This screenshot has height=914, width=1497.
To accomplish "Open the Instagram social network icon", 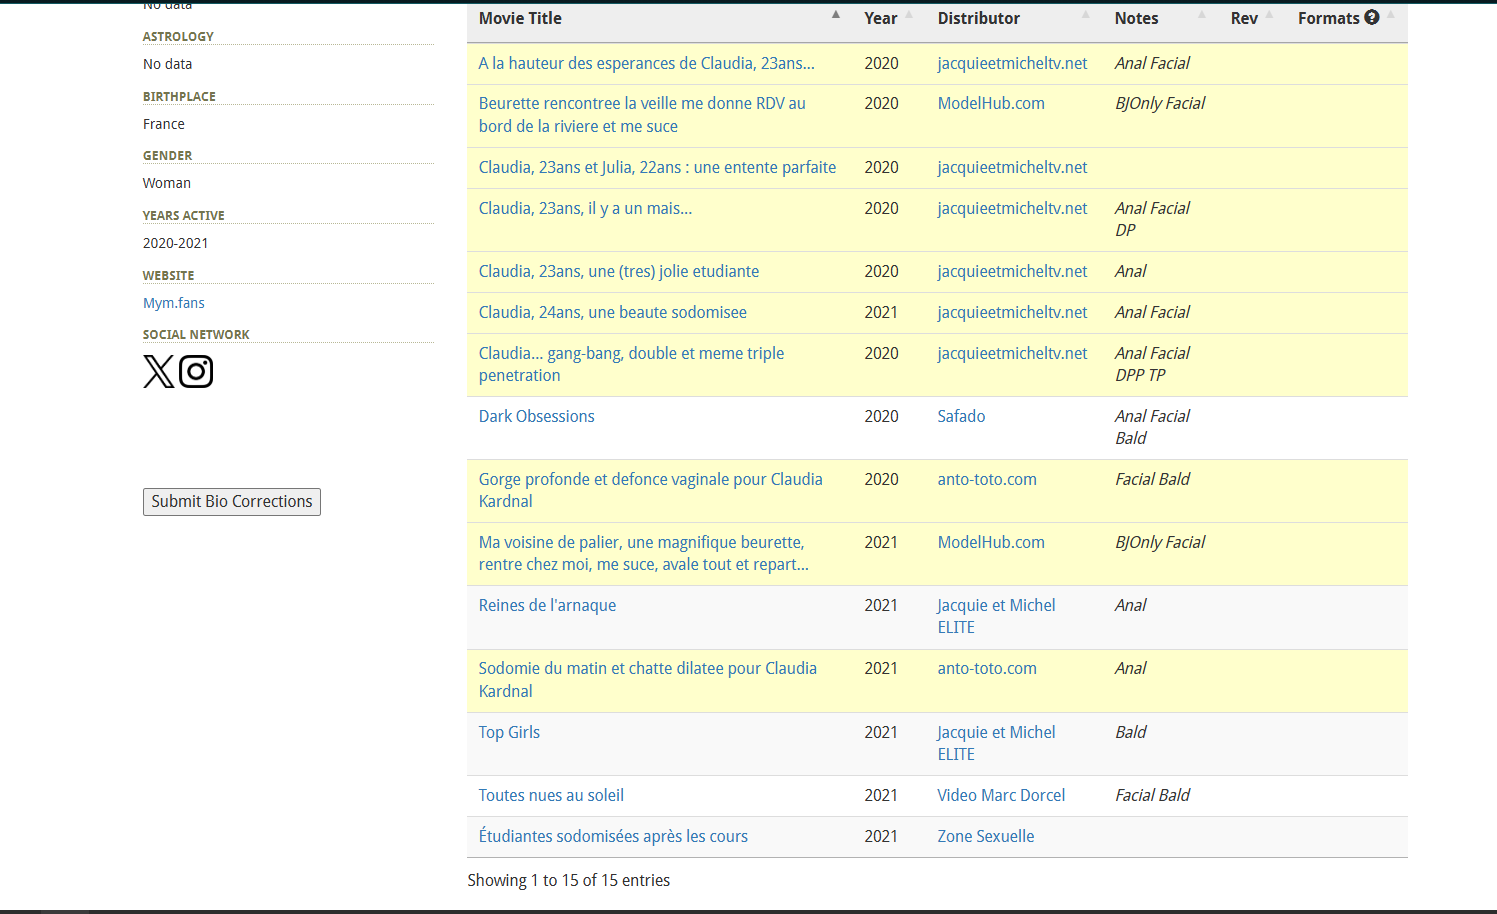I will [x=196, y=371].
